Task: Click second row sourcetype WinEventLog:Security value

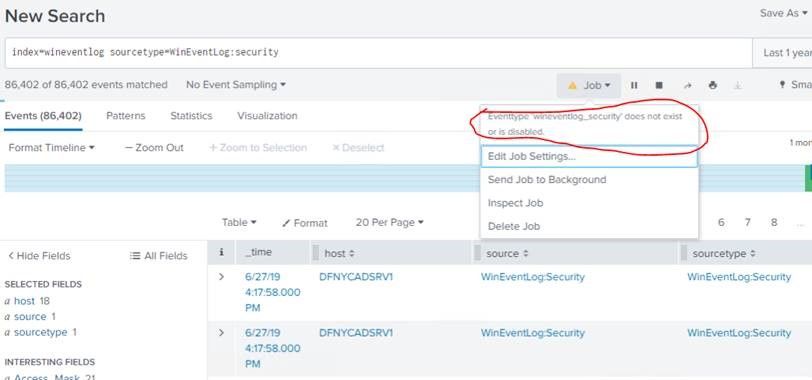Action: [739, 332]
